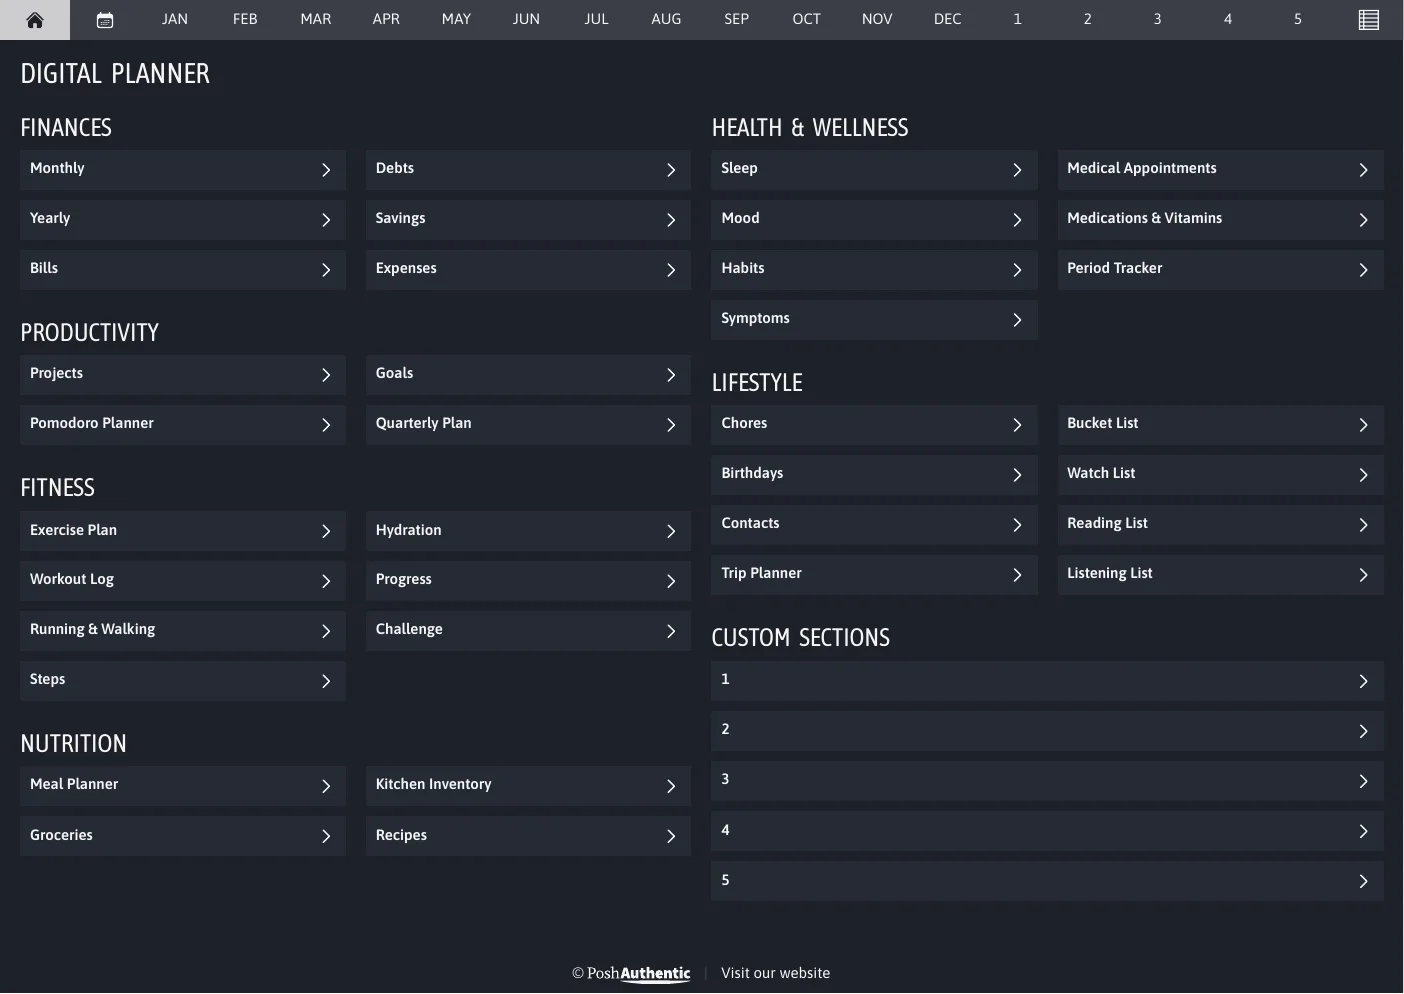Open the list index icon at top right
This screenshot has height=994, width=1404.
(1369, 20)
